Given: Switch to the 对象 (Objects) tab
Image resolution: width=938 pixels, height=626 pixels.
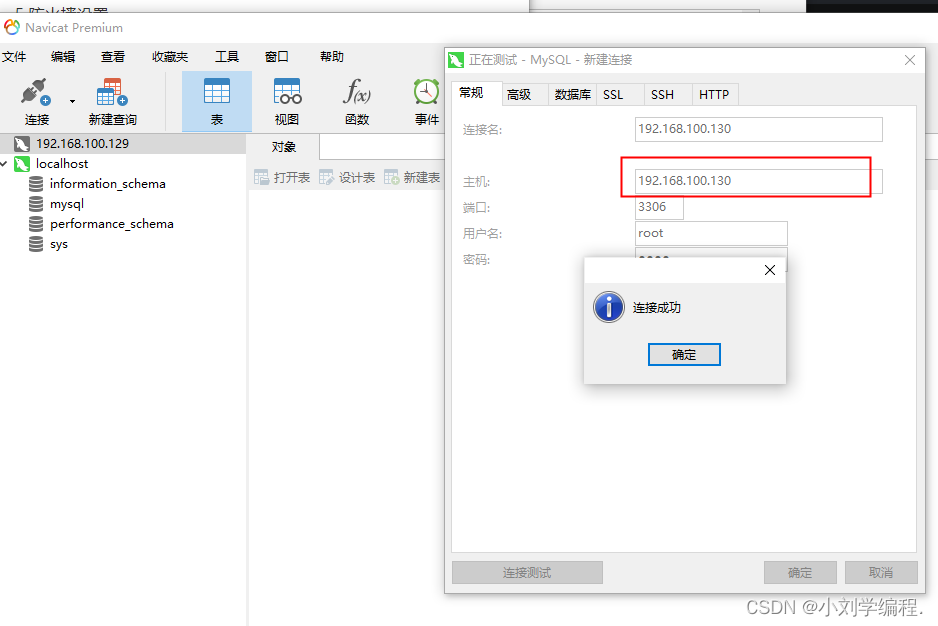Looking at the screenshot, I should click(x=284, y=147).
